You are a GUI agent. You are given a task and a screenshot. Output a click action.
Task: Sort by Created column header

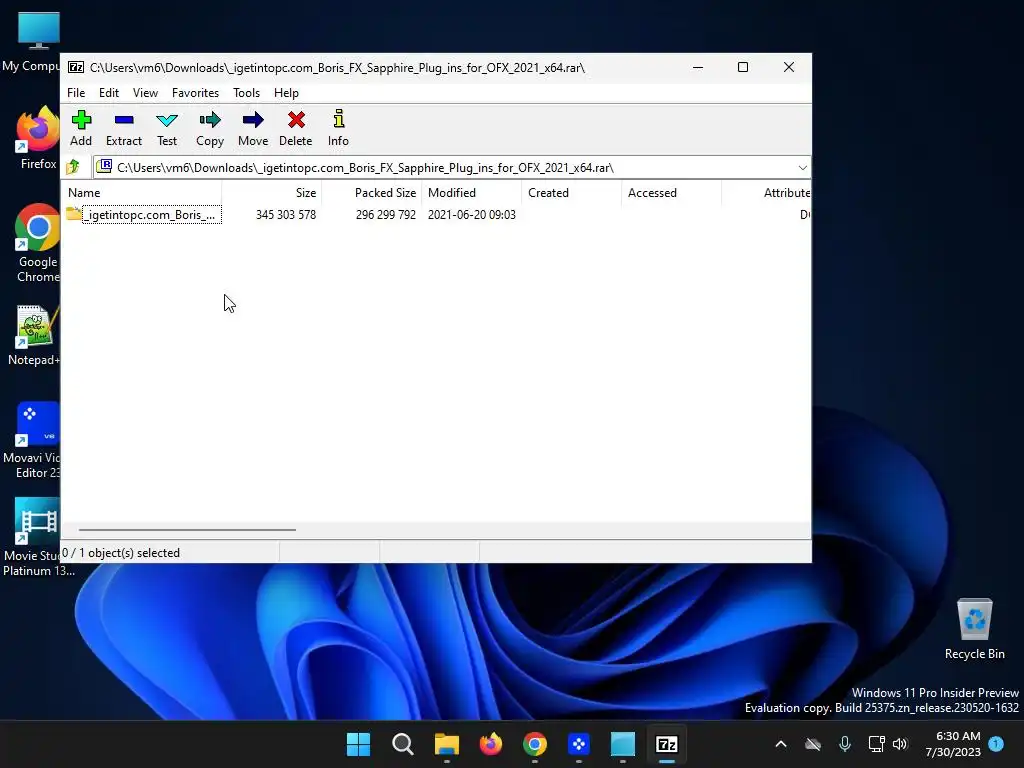click(571, 193)
